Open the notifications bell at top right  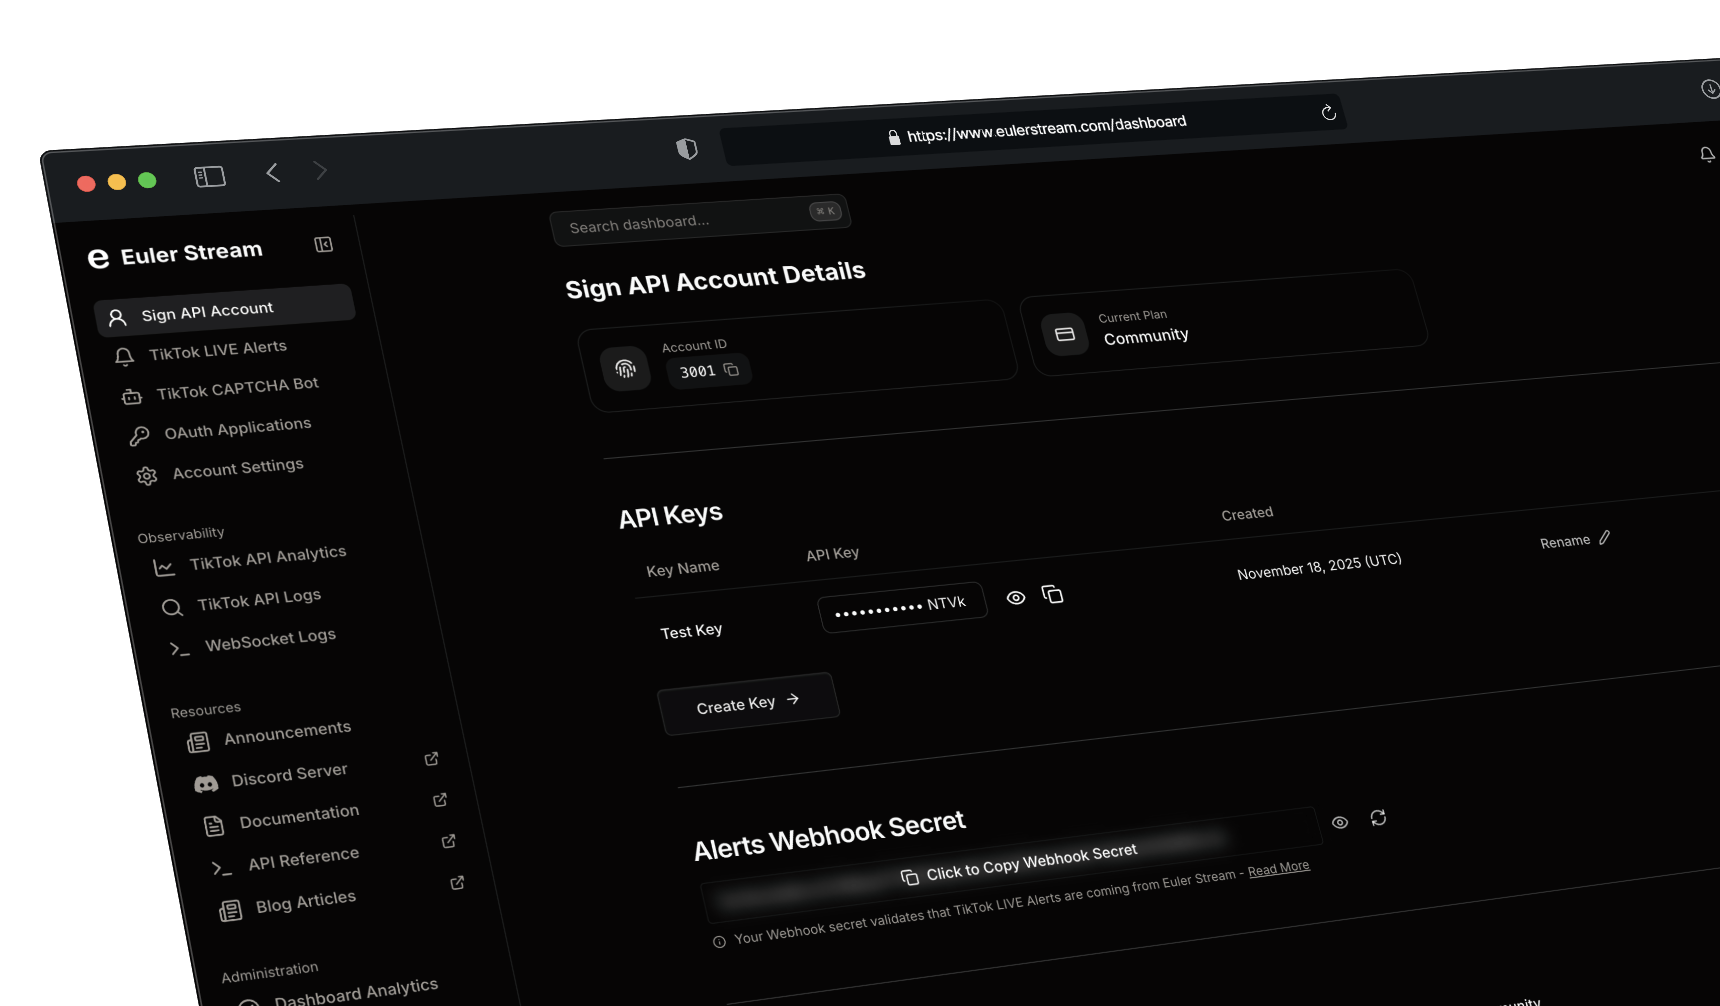[x=1707, y=154]
